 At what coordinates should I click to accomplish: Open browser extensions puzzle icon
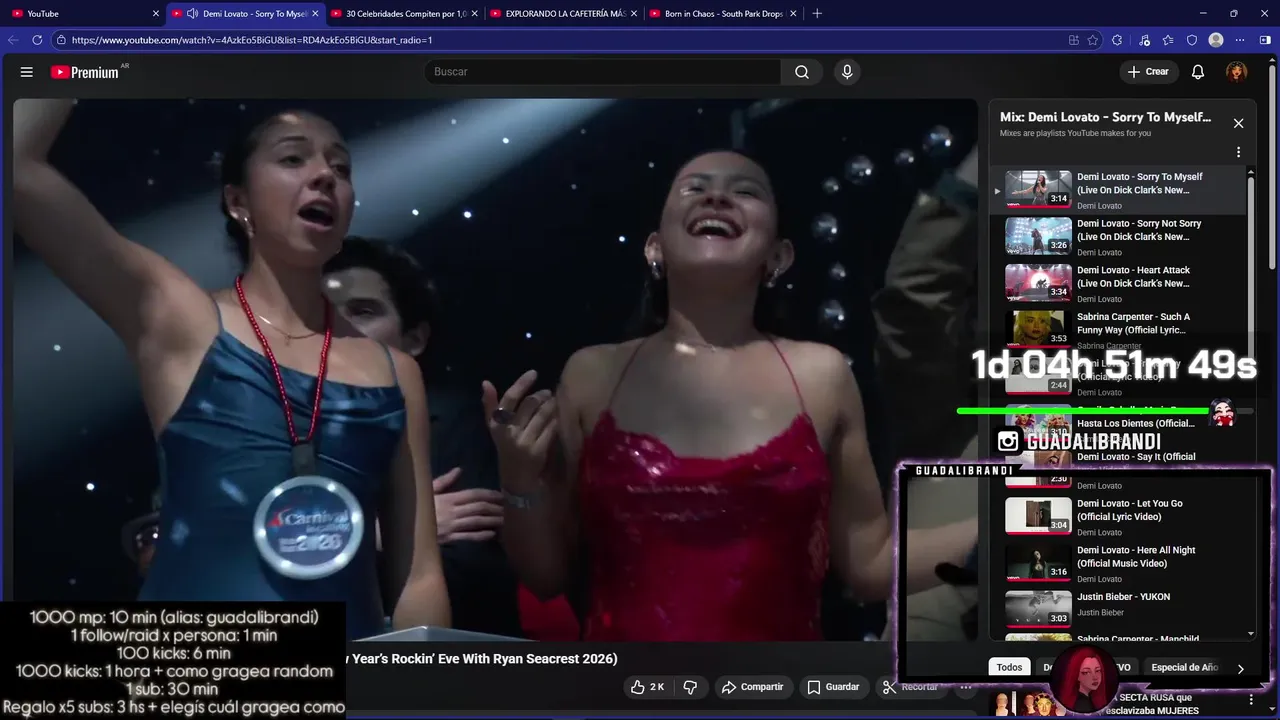(x=1117, y=40)
